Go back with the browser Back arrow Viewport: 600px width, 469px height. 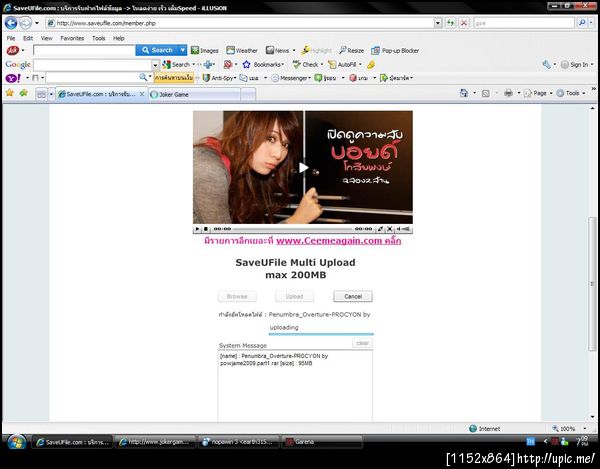coord(11,23)
